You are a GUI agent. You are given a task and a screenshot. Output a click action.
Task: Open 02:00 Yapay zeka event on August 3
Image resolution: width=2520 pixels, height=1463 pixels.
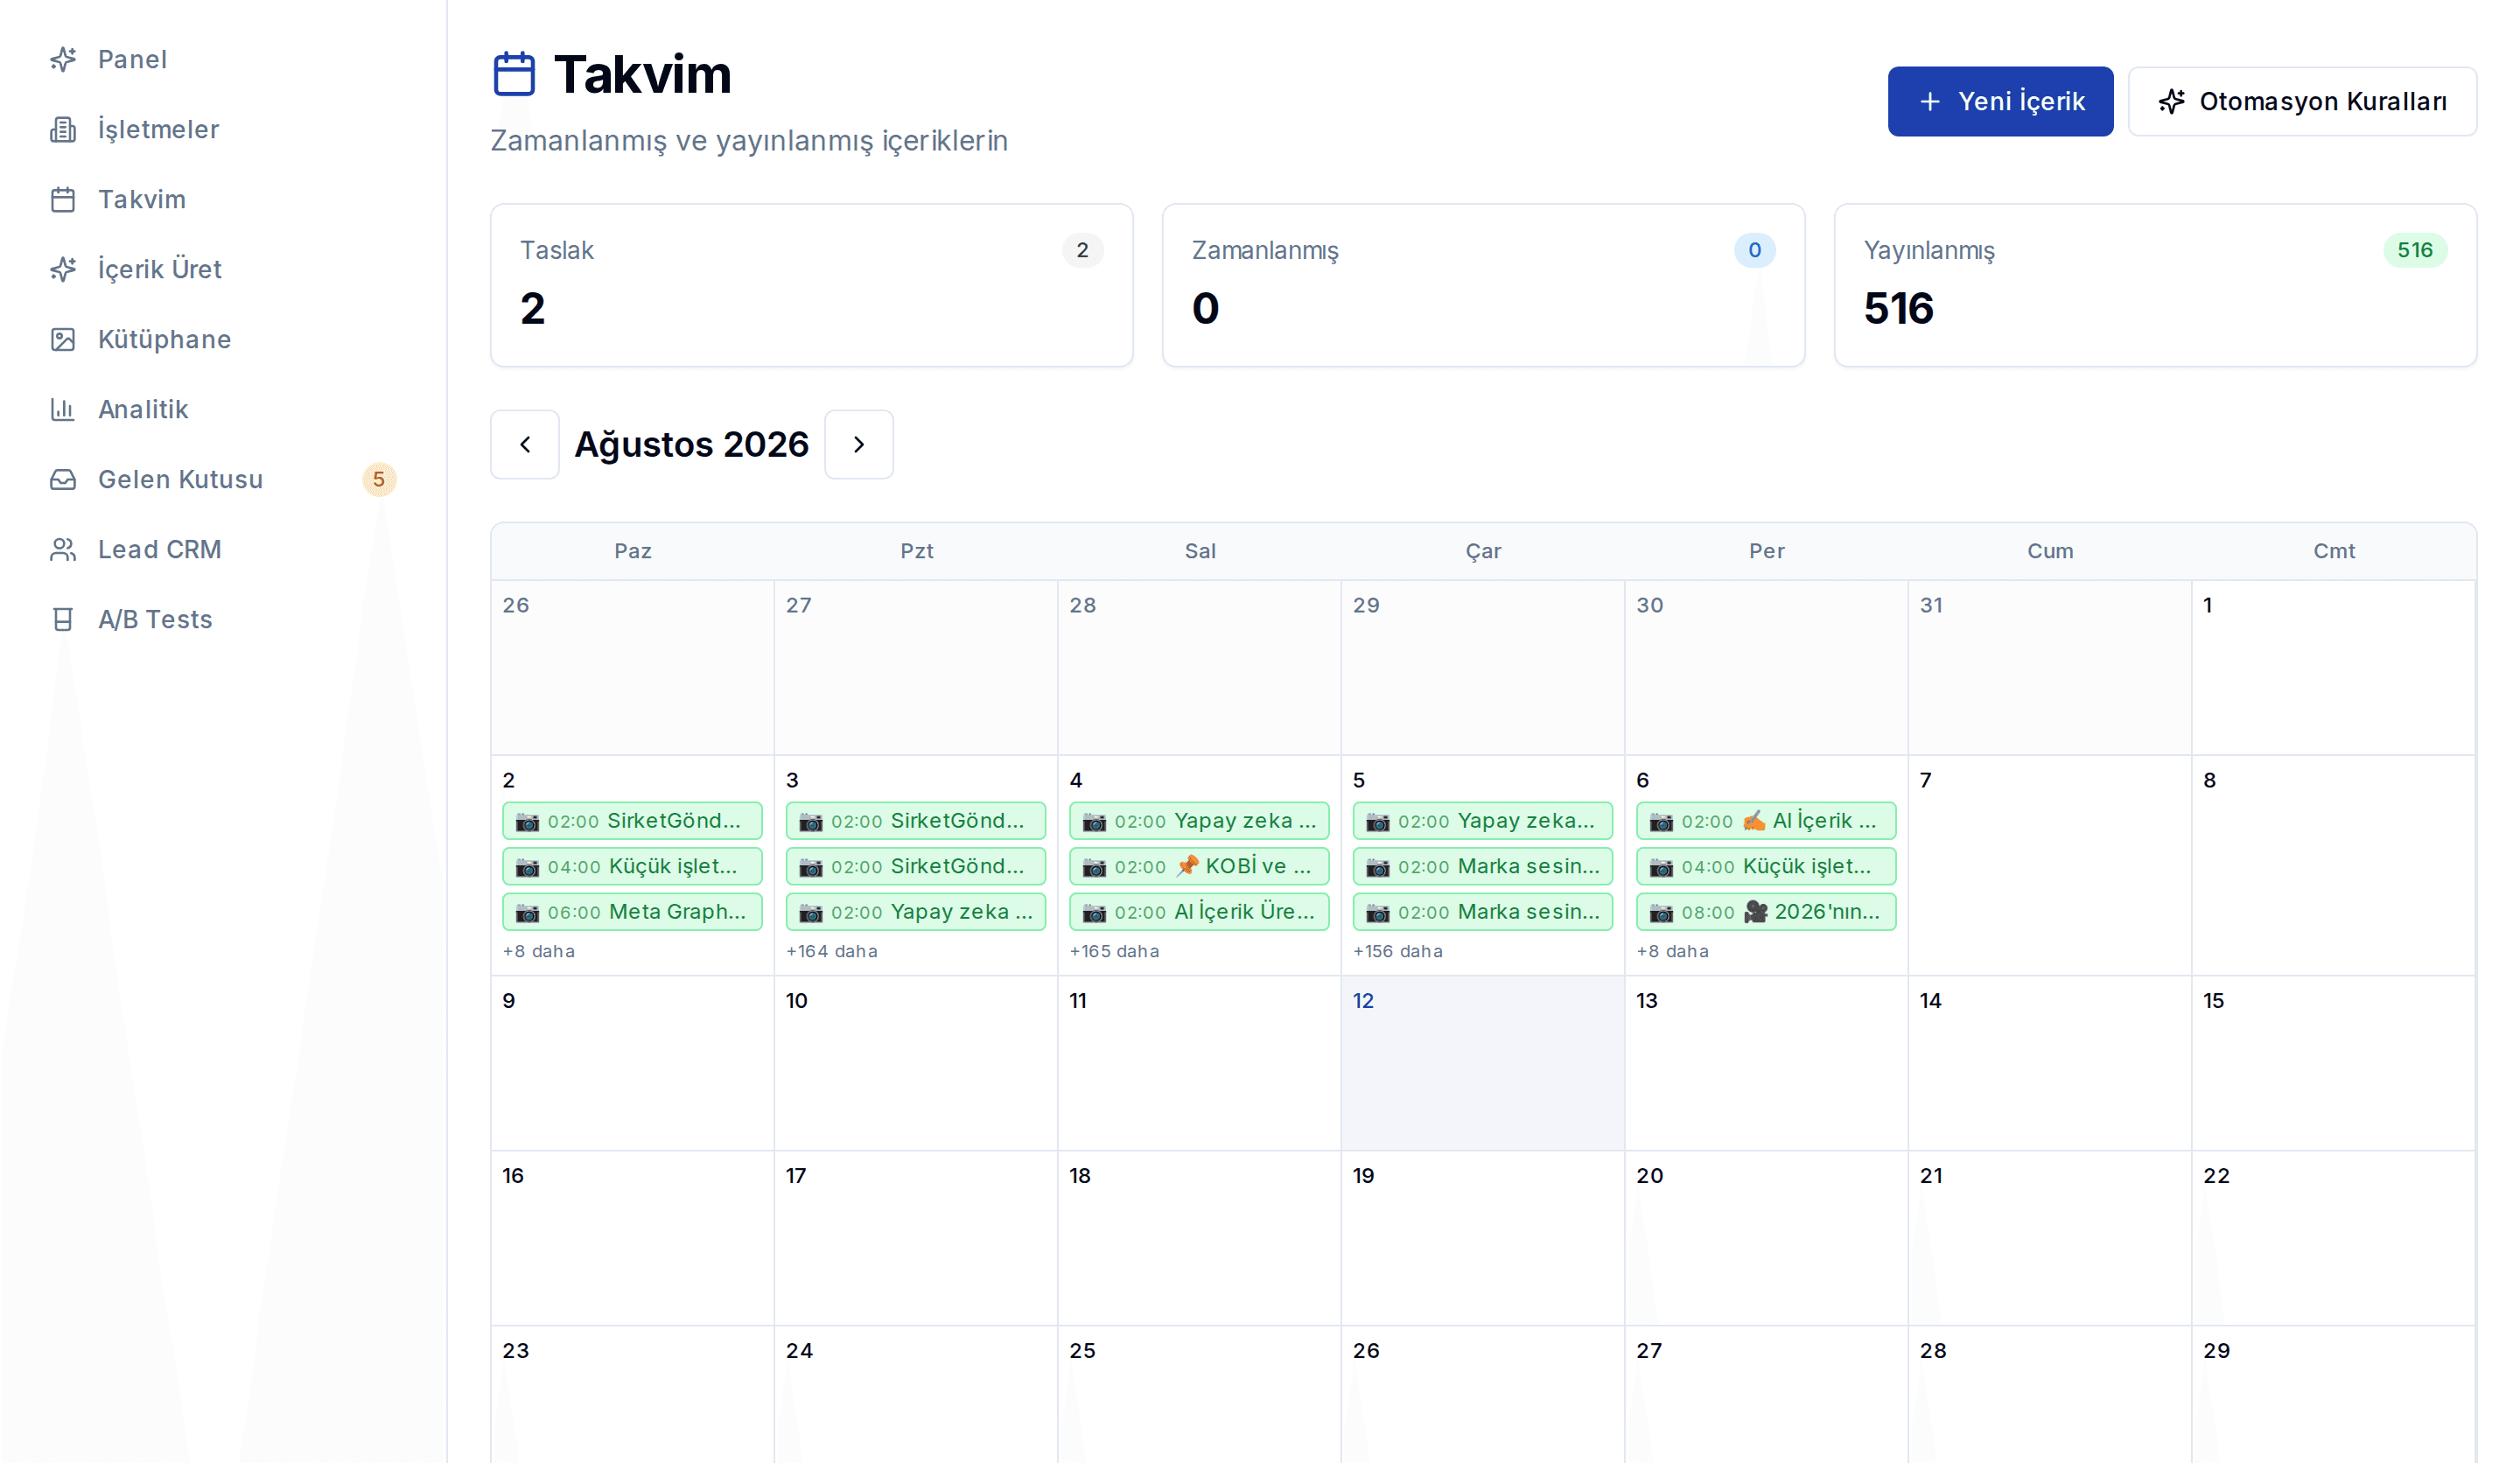916,912
